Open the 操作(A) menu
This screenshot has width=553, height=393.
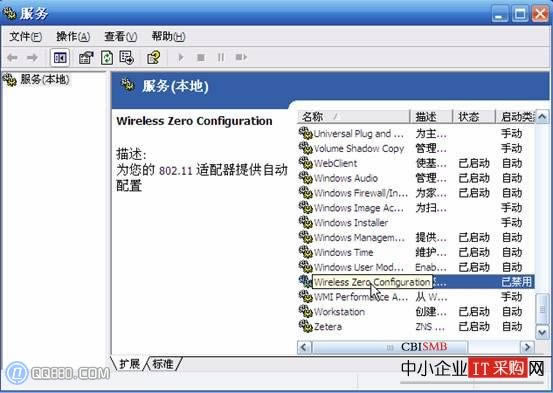point(73,36)
